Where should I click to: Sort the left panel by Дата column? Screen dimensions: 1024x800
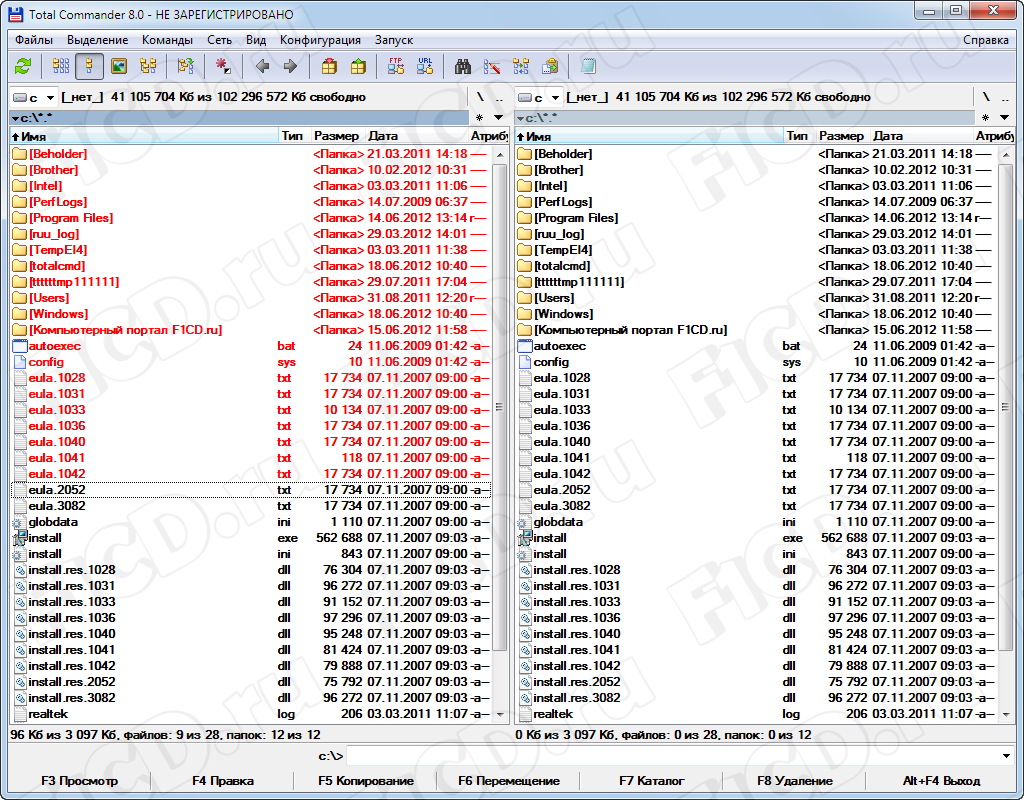click(x=416, y=136)
